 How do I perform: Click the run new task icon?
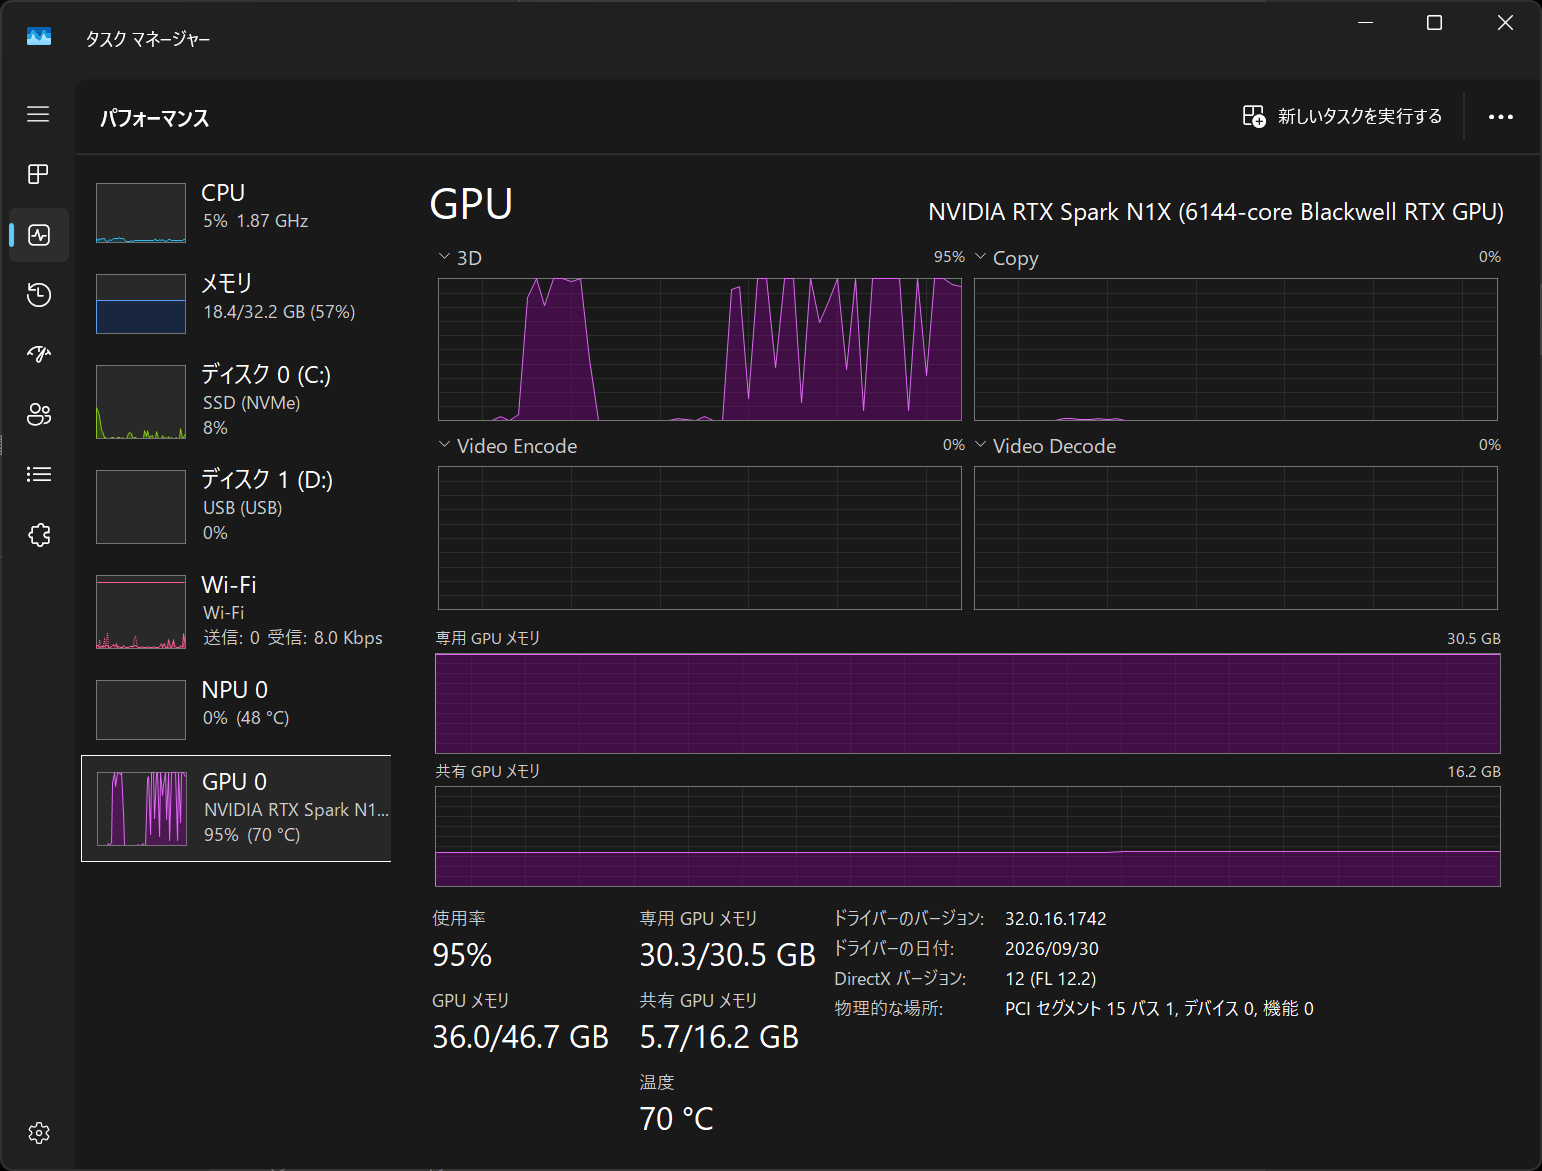point(1254,116)
